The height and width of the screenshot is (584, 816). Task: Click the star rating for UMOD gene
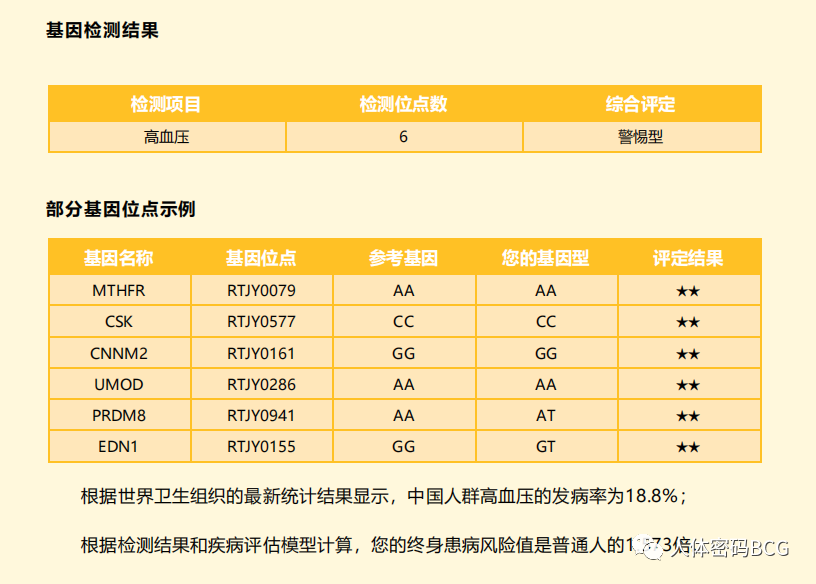pos(690,383)
